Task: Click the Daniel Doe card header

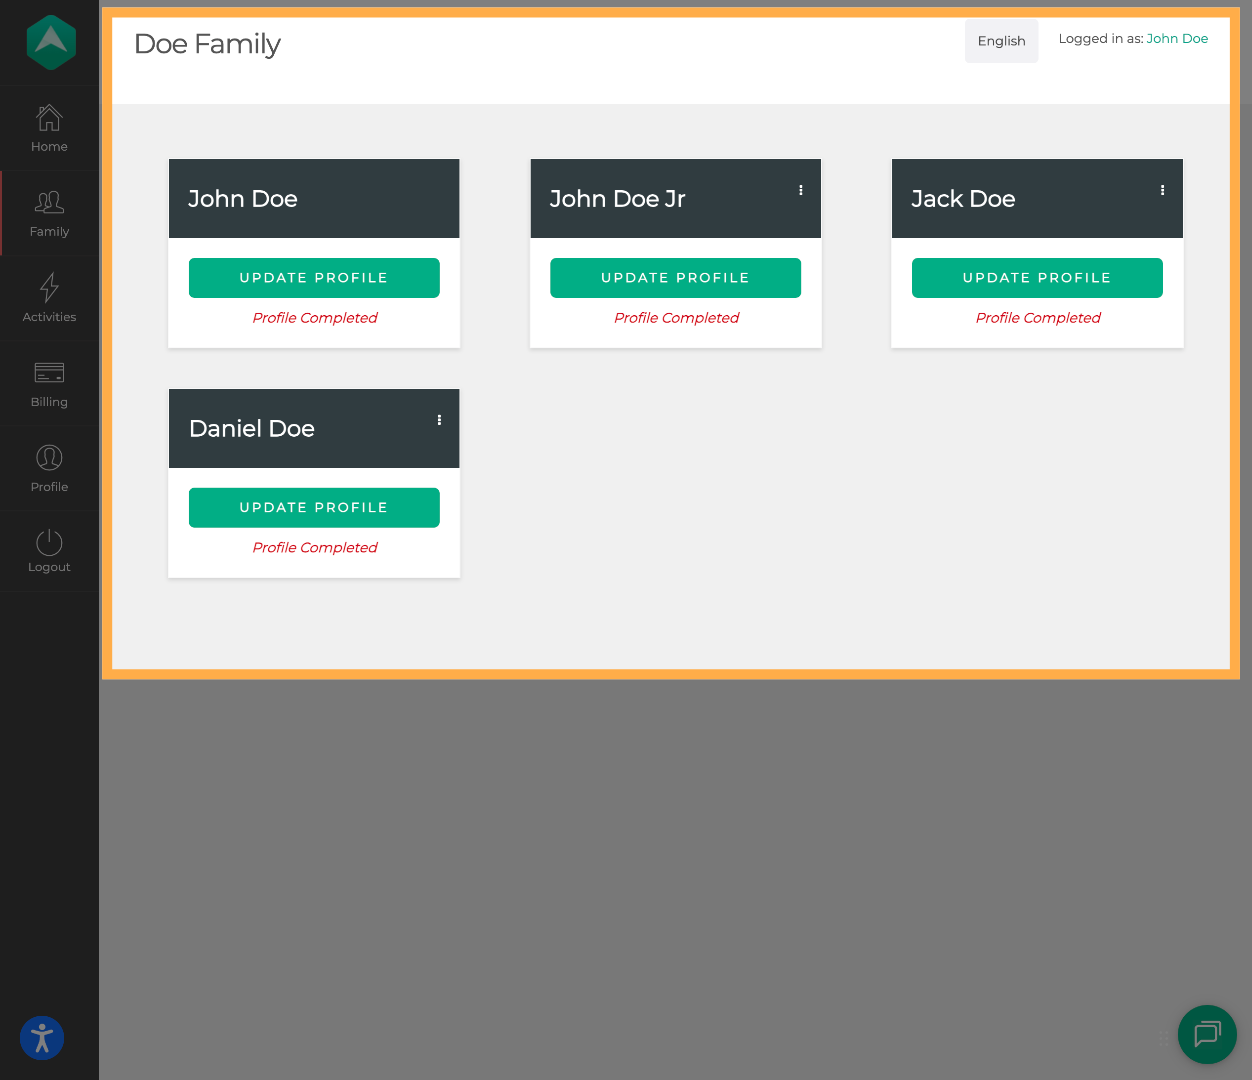Action: (x=252, y=429)
